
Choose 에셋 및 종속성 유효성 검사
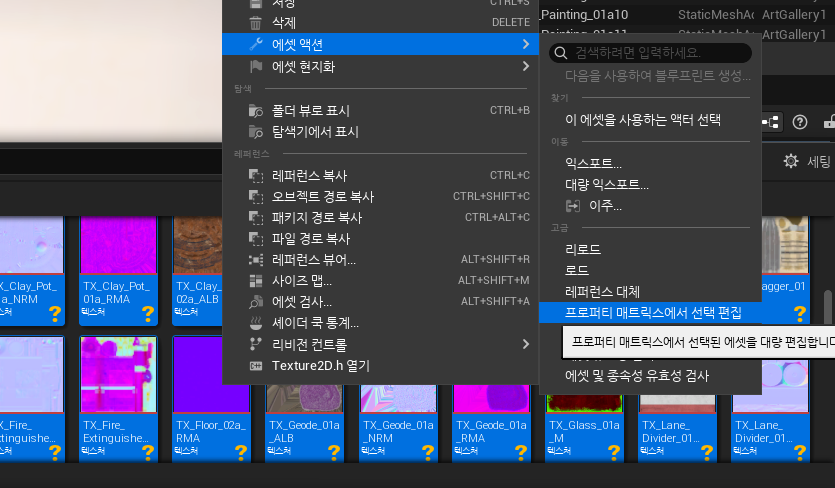pyautogui.click(x=650, y=376)
